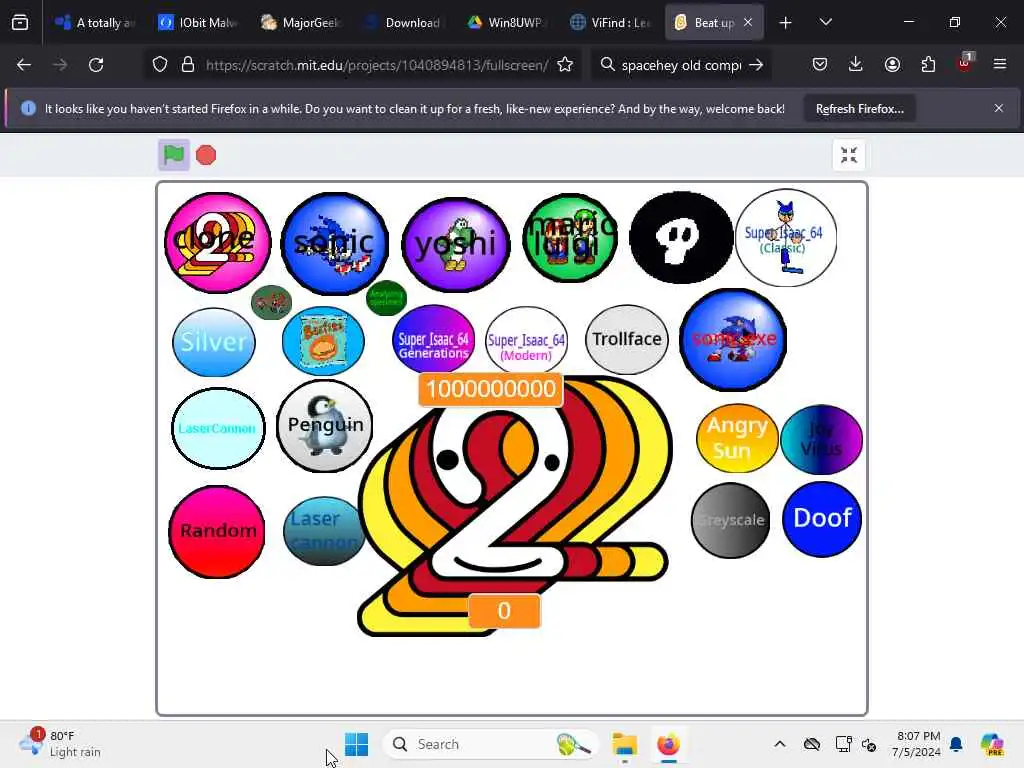The width and height of the screenshot is (1024, 768).
Task: Open File Explorer from taskbar
Action: [624, 744]
